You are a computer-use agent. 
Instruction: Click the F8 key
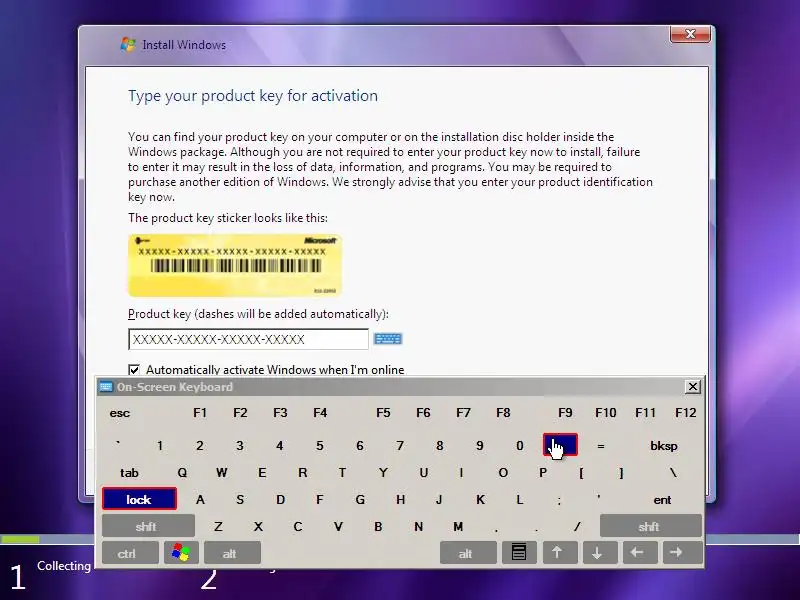pos(503,413)
